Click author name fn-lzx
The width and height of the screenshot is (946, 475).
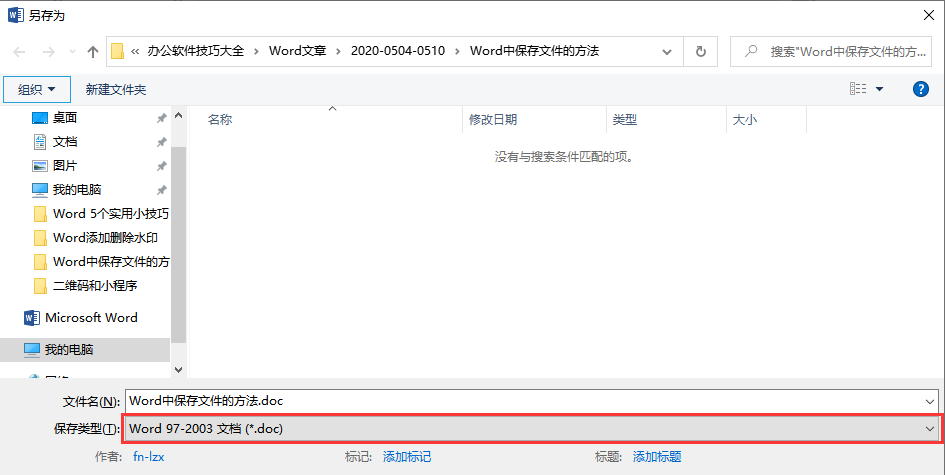click(148, 457)
